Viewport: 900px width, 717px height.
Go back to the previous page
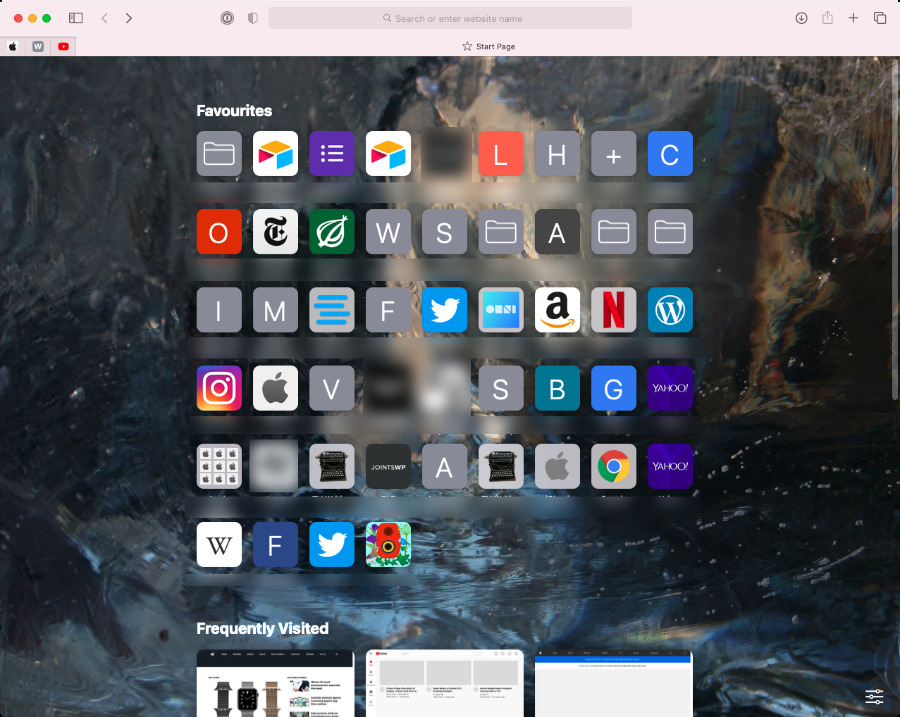(104, 18)
